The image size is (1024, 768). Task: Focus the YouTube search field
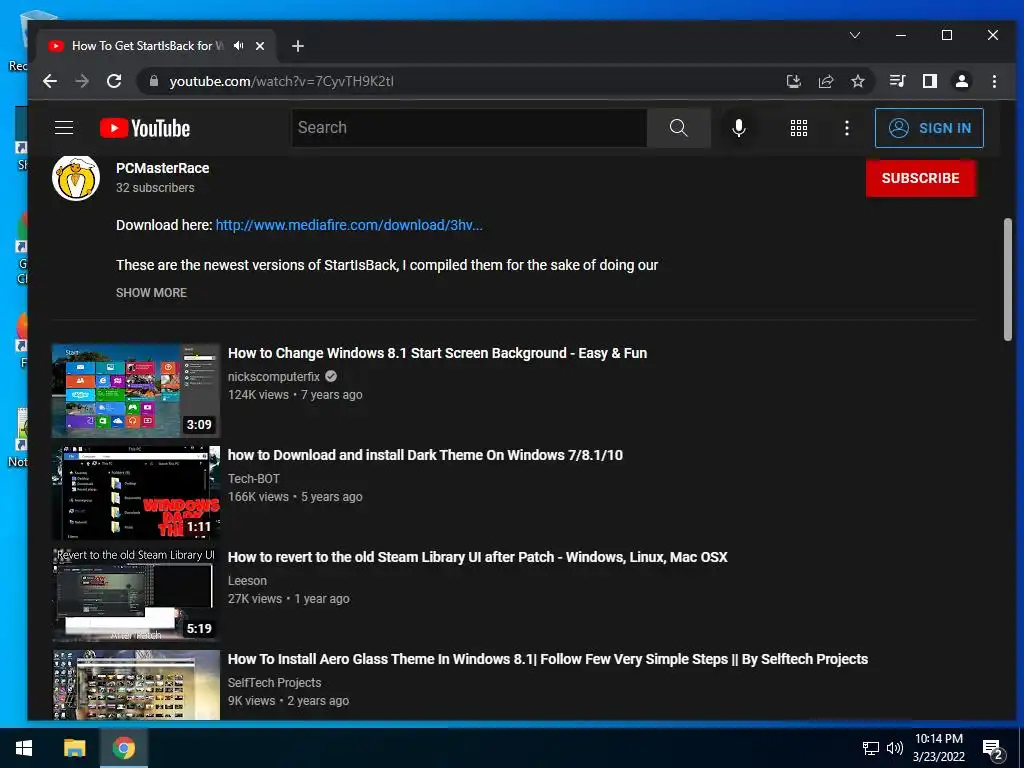469,128
